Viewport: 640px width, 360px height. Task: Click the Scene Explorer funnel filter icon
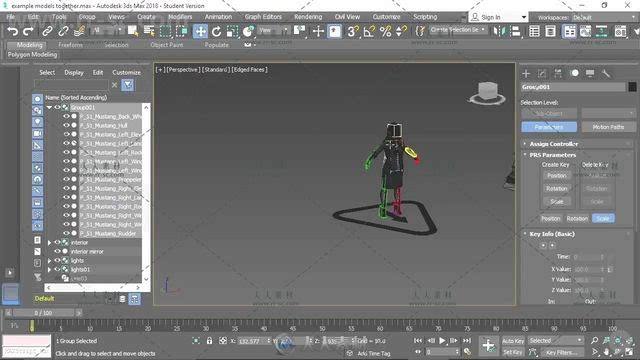(128, 85)
